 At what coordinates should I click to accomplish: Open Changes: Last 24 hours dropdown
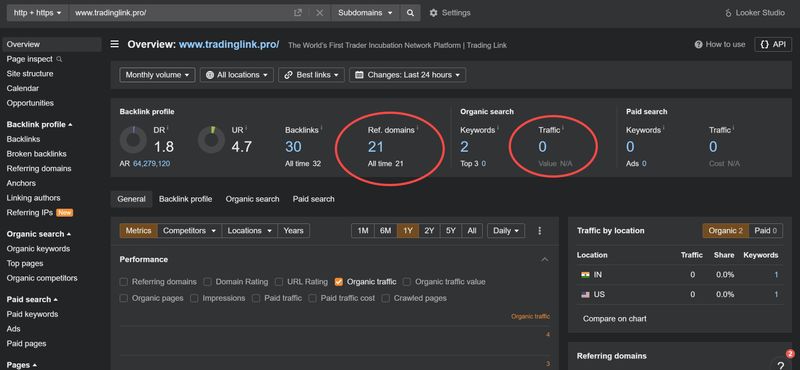(407, 75)
